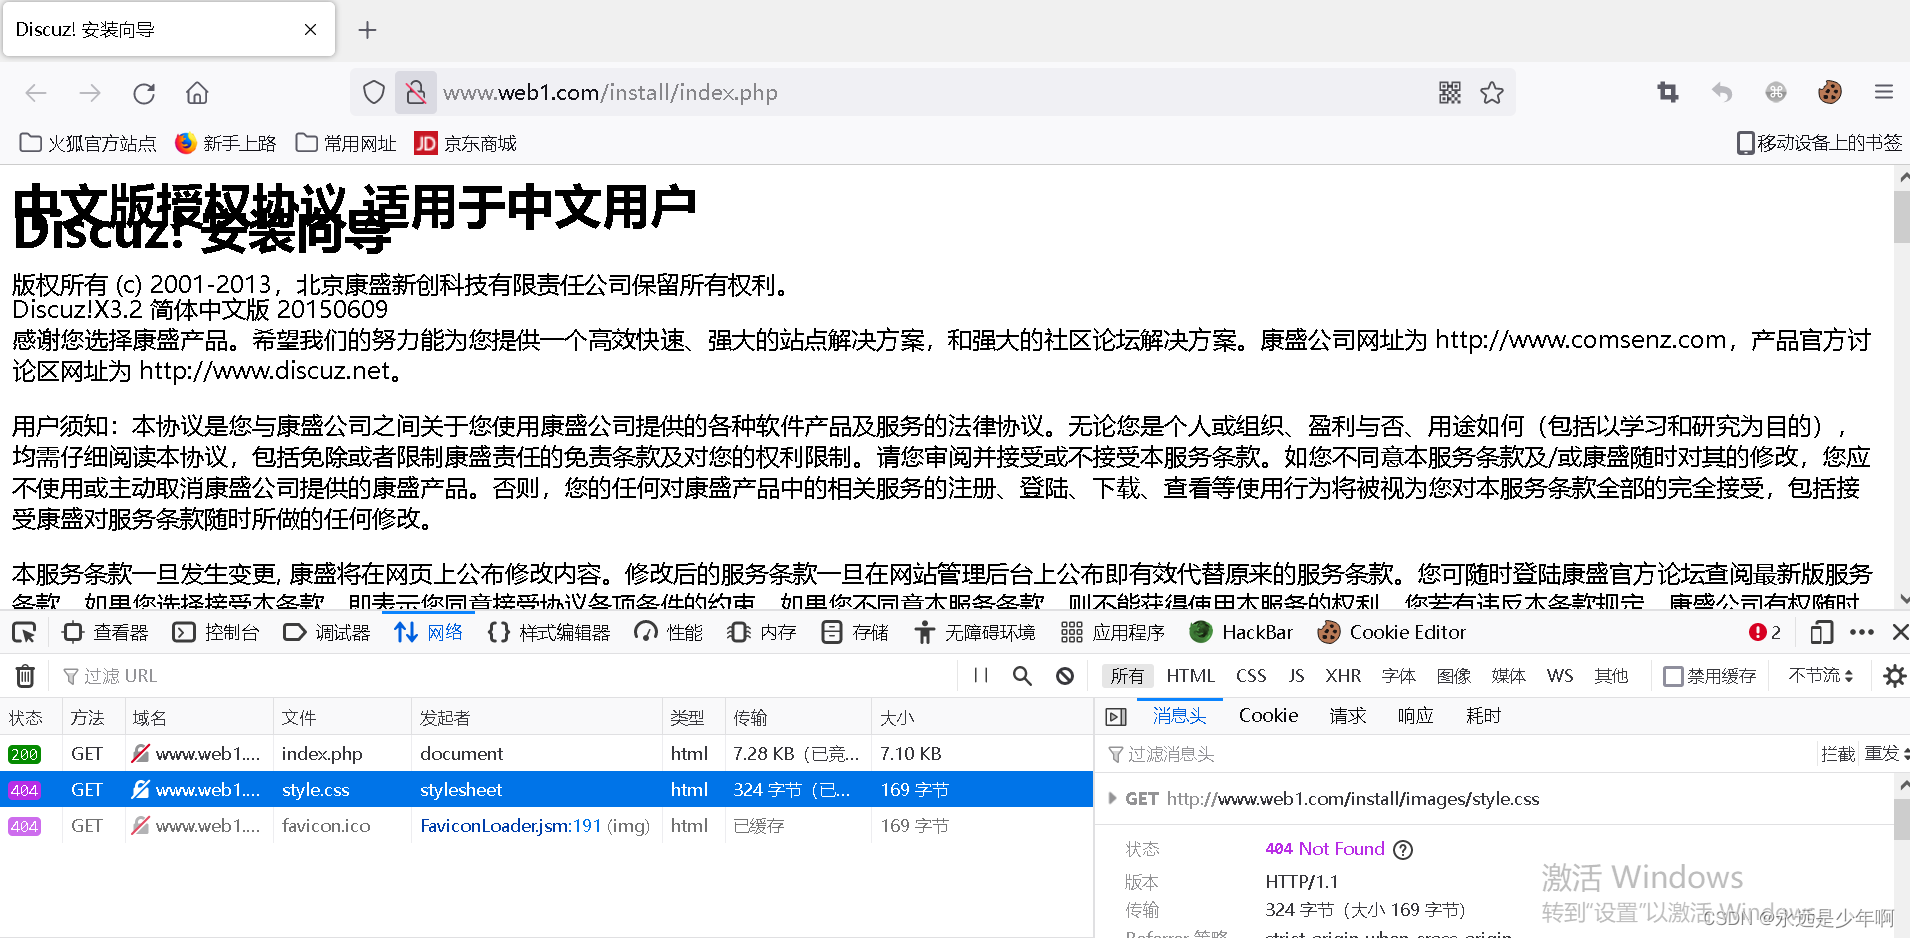Filter requests by CSS
The height and width of the screenshot is (938, 1910).
(x=1251, y=676)
